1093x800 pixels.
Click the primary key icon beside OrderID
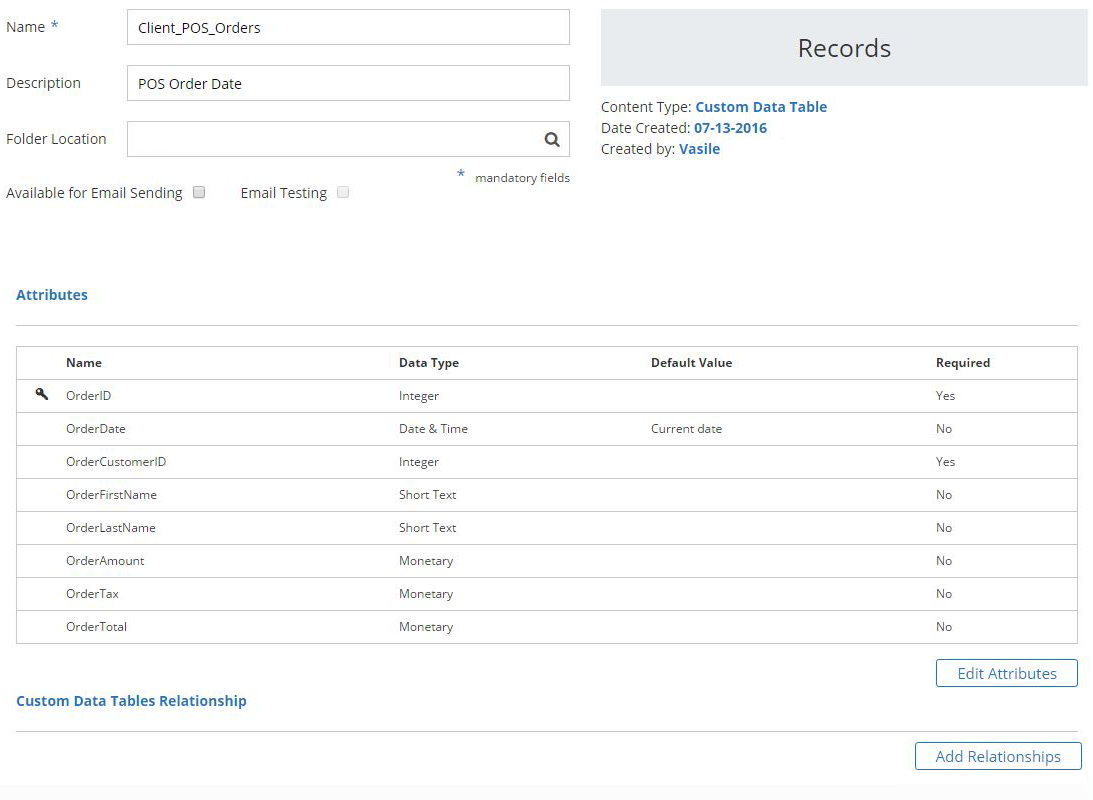point(42,394)
